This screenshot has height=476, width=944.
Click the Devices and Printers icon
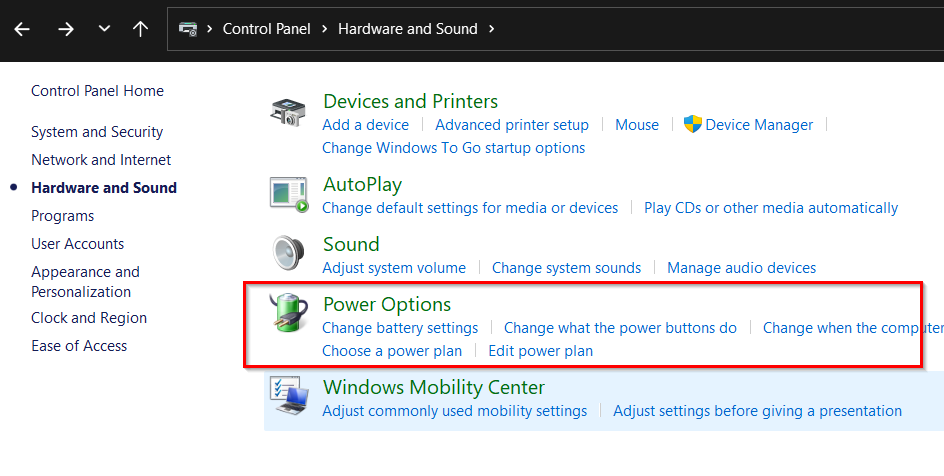point(288,113)
